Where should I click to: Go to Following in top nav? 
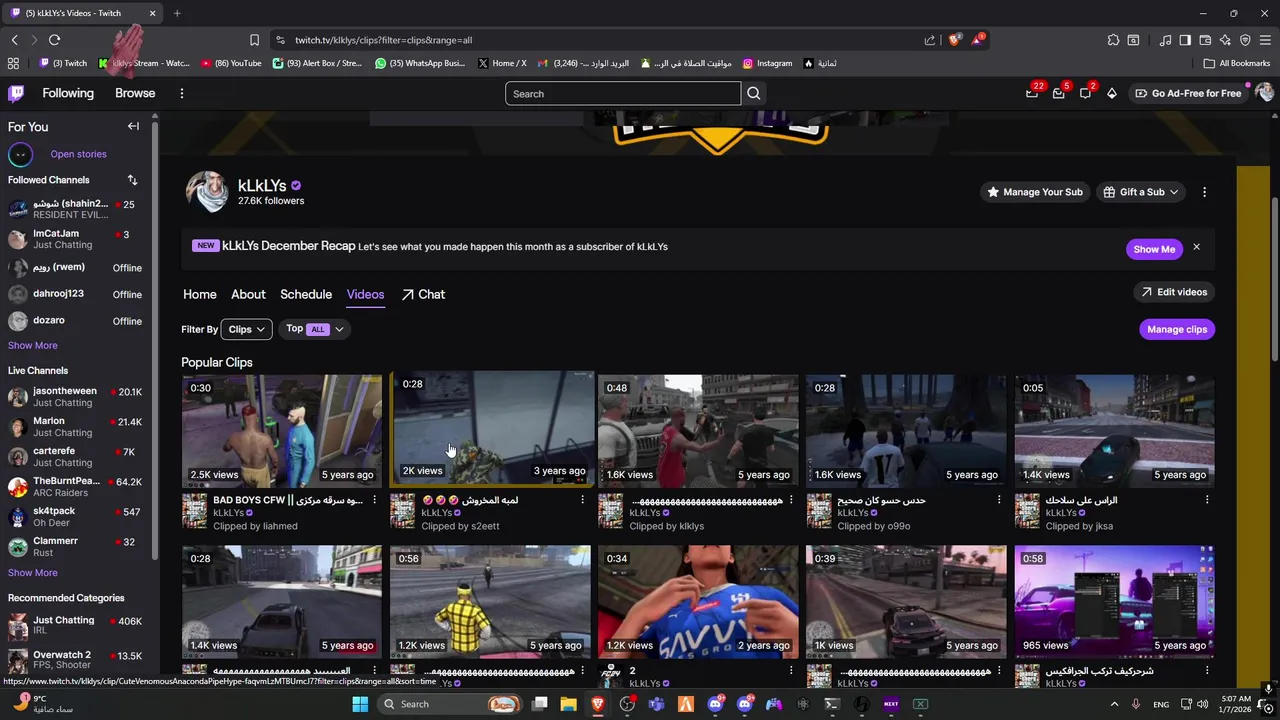point(68,93)
